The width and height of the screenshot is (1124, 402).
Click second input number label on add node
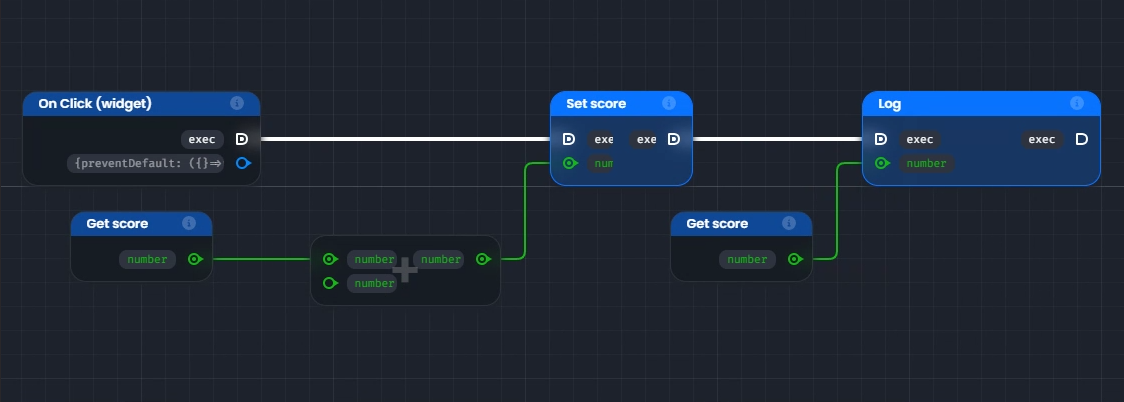click(372, 283)
